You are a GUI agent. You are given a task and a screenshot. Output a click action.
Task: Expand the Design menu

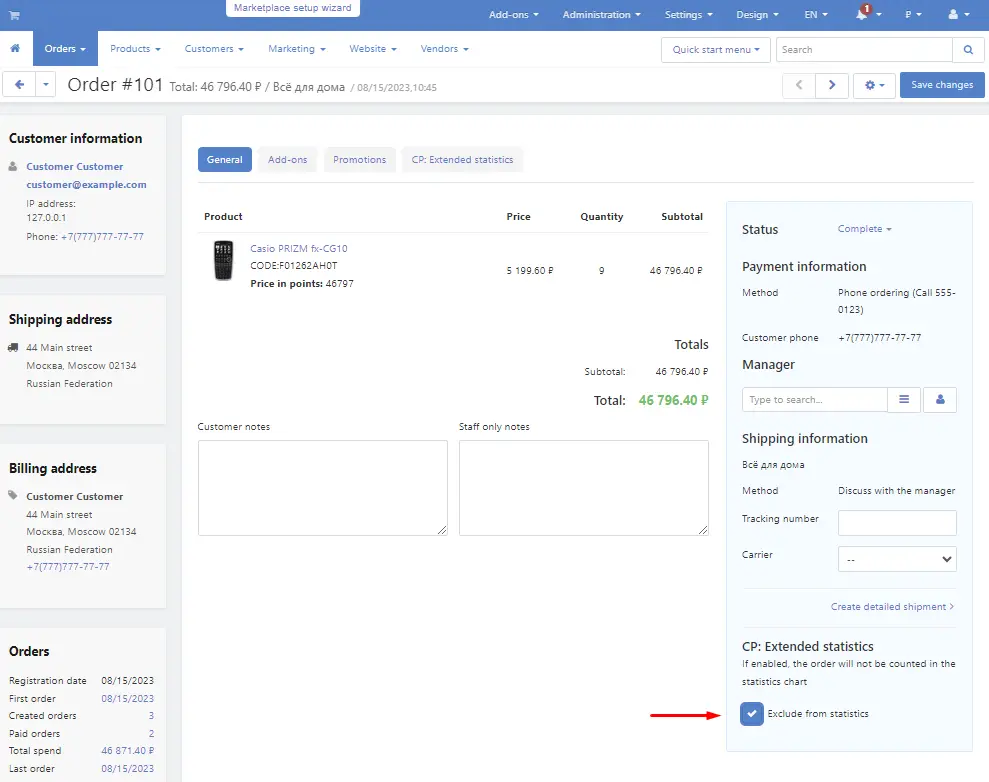coord(757,15)
